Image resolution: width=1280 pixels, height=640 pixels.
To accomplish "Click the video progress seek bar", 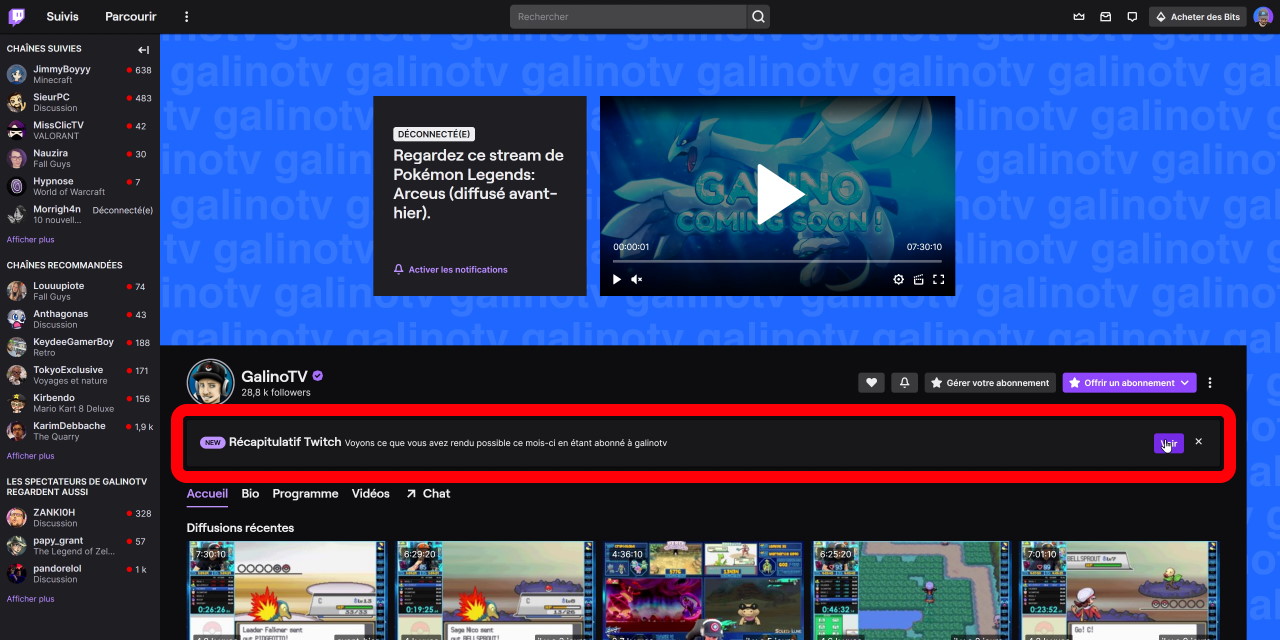I will 777,262.
